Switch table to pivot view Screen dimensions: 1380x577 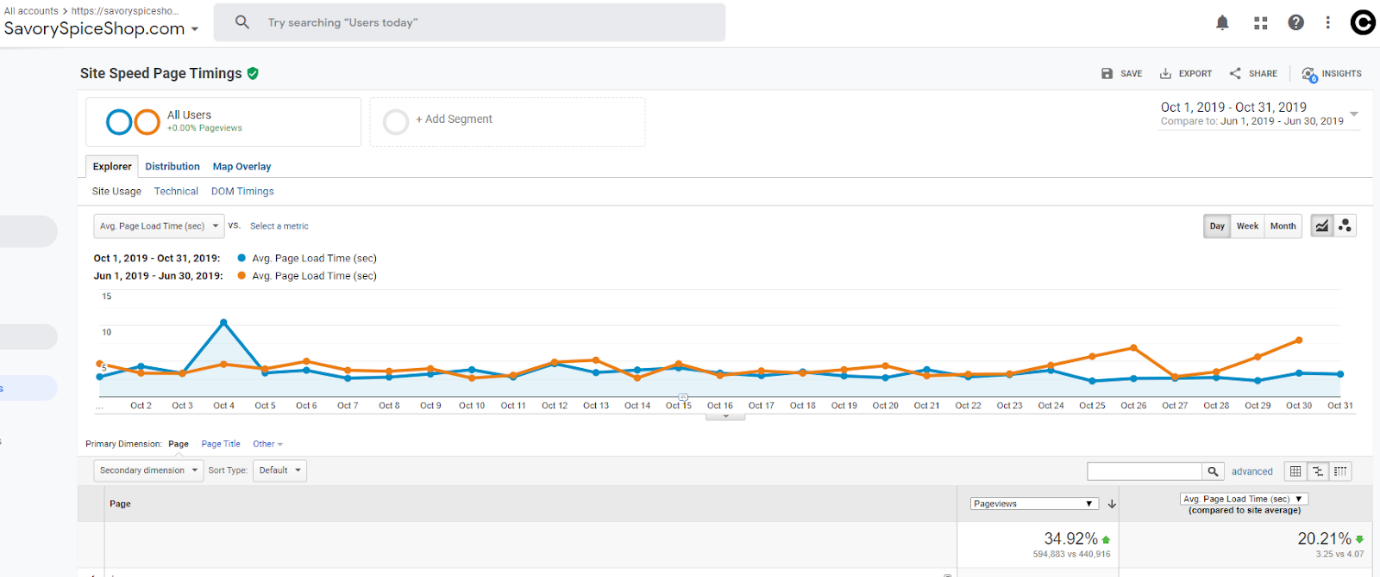1342,471
